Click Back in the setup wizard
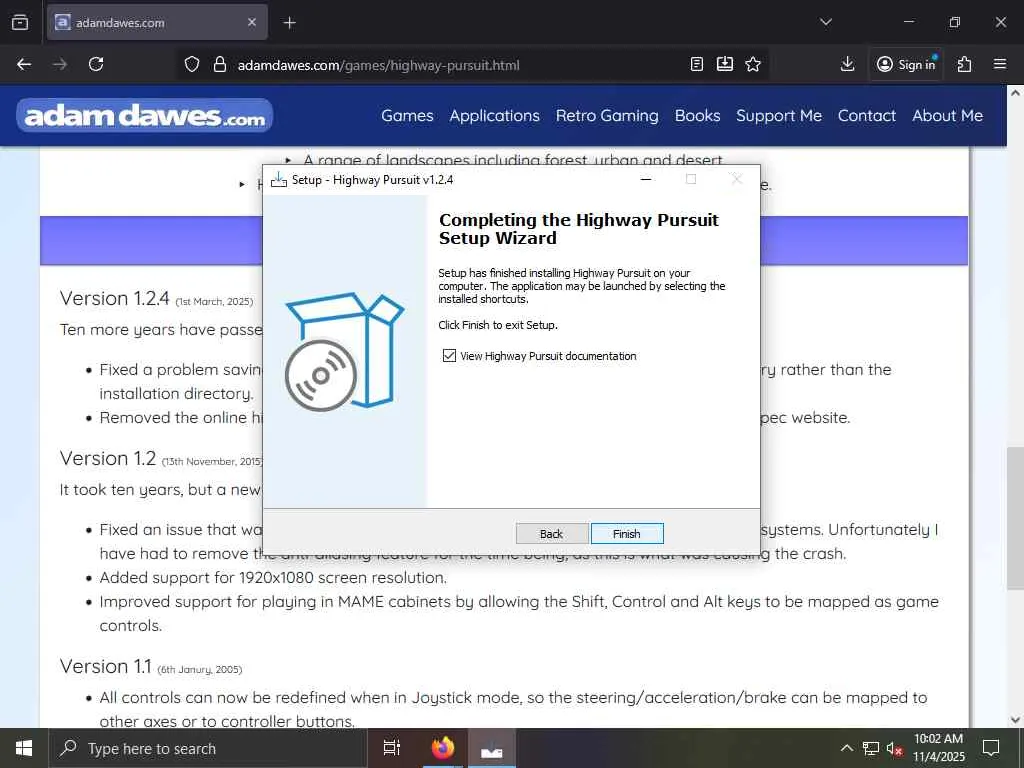Screen dimensions: 1024x768 (551, 534)
